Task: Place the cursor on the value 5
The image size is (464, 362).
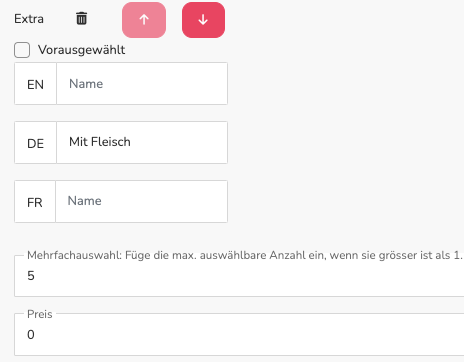Action: (31, 276)
